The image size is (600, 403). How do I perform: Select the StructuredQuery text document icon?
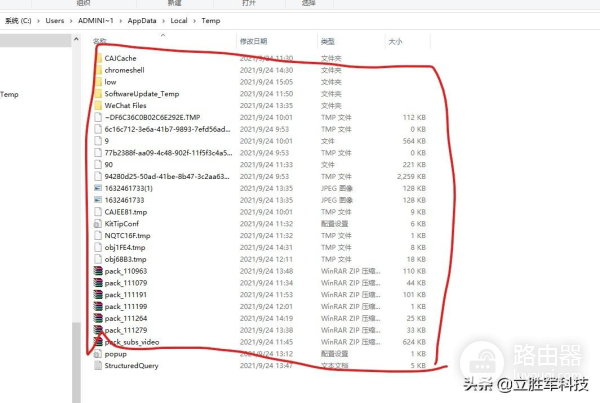coord(98,366)
